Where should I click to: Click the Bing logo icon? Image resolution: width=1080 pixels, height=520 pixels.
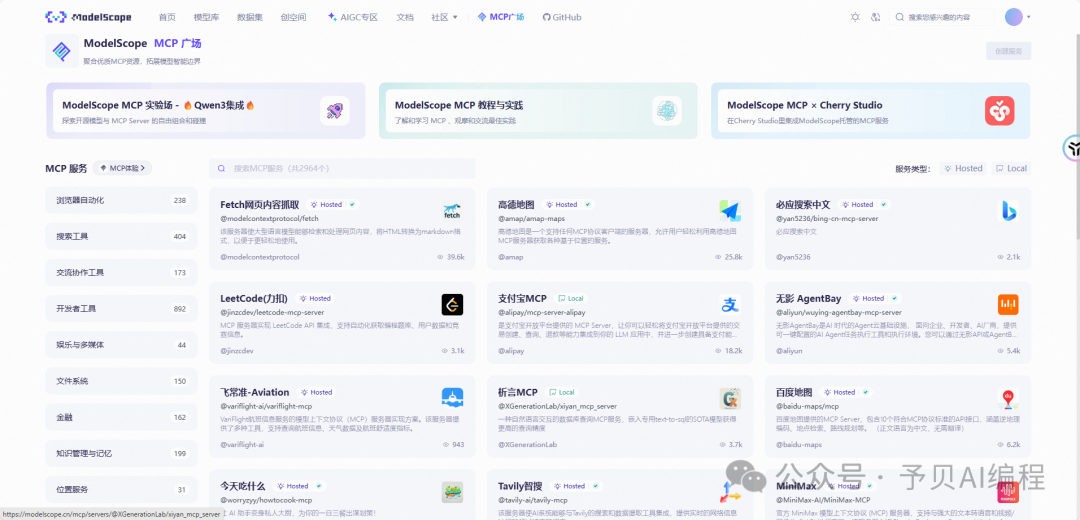tap(1008, 211)
